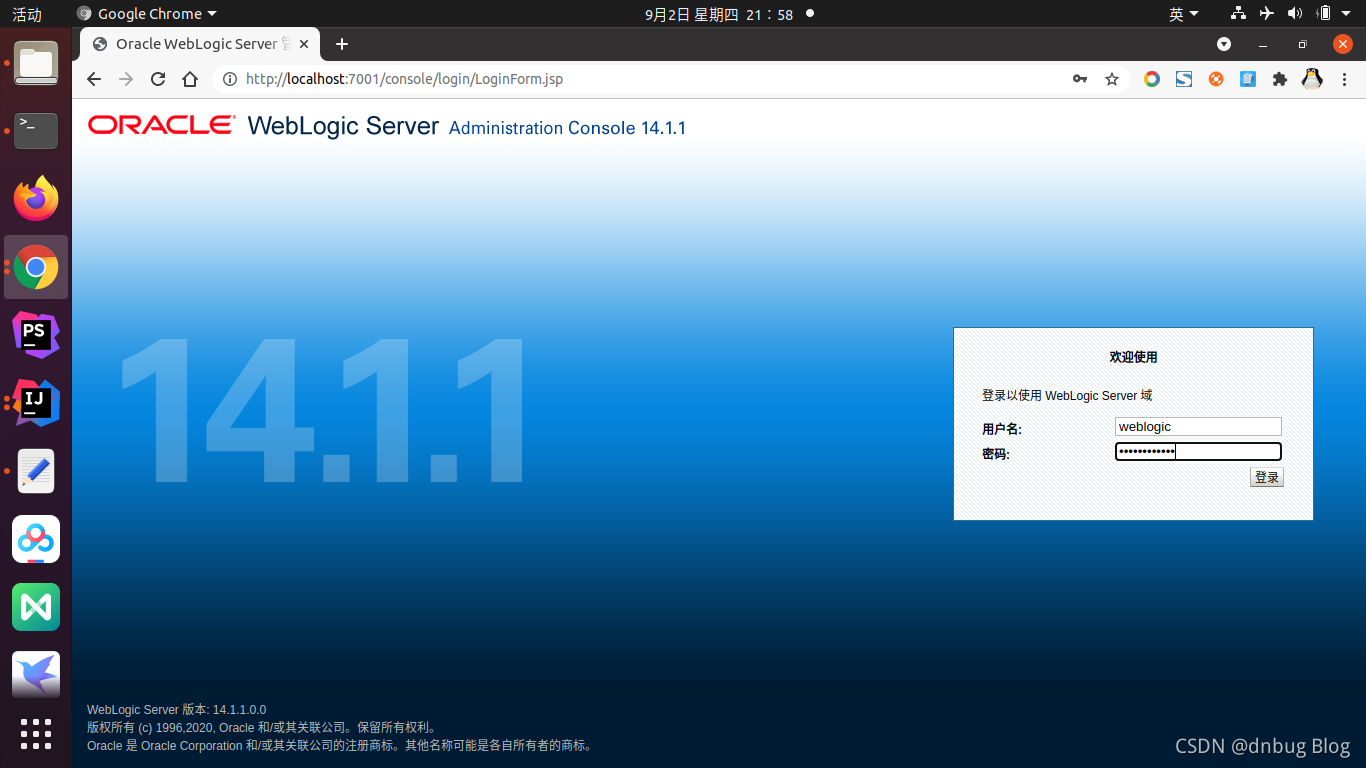Click the orange circular extension icon
Image resolution: width=1366 pixels, height=768 pixels.
1216,79
